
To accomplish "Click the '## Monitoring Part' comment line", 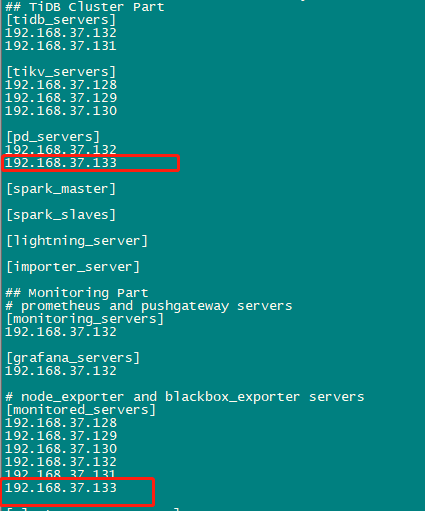I will coord(77,293).
